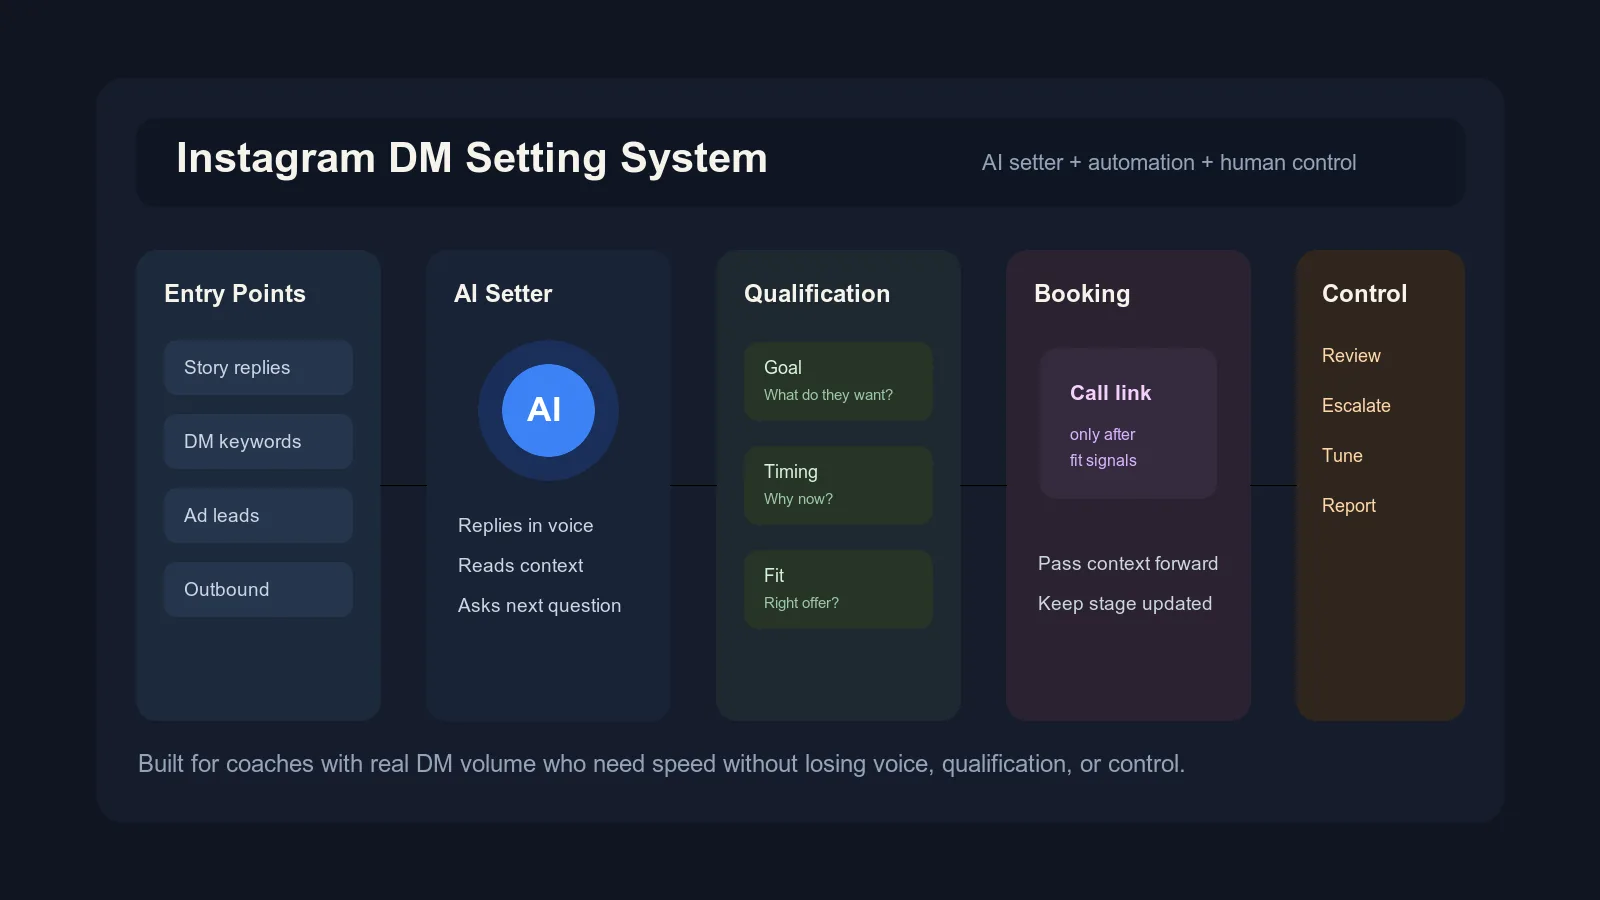The width and height of the screenshot is (1600, 900).
Task: Click the Control column heading
Action: tap(1364, 293)
